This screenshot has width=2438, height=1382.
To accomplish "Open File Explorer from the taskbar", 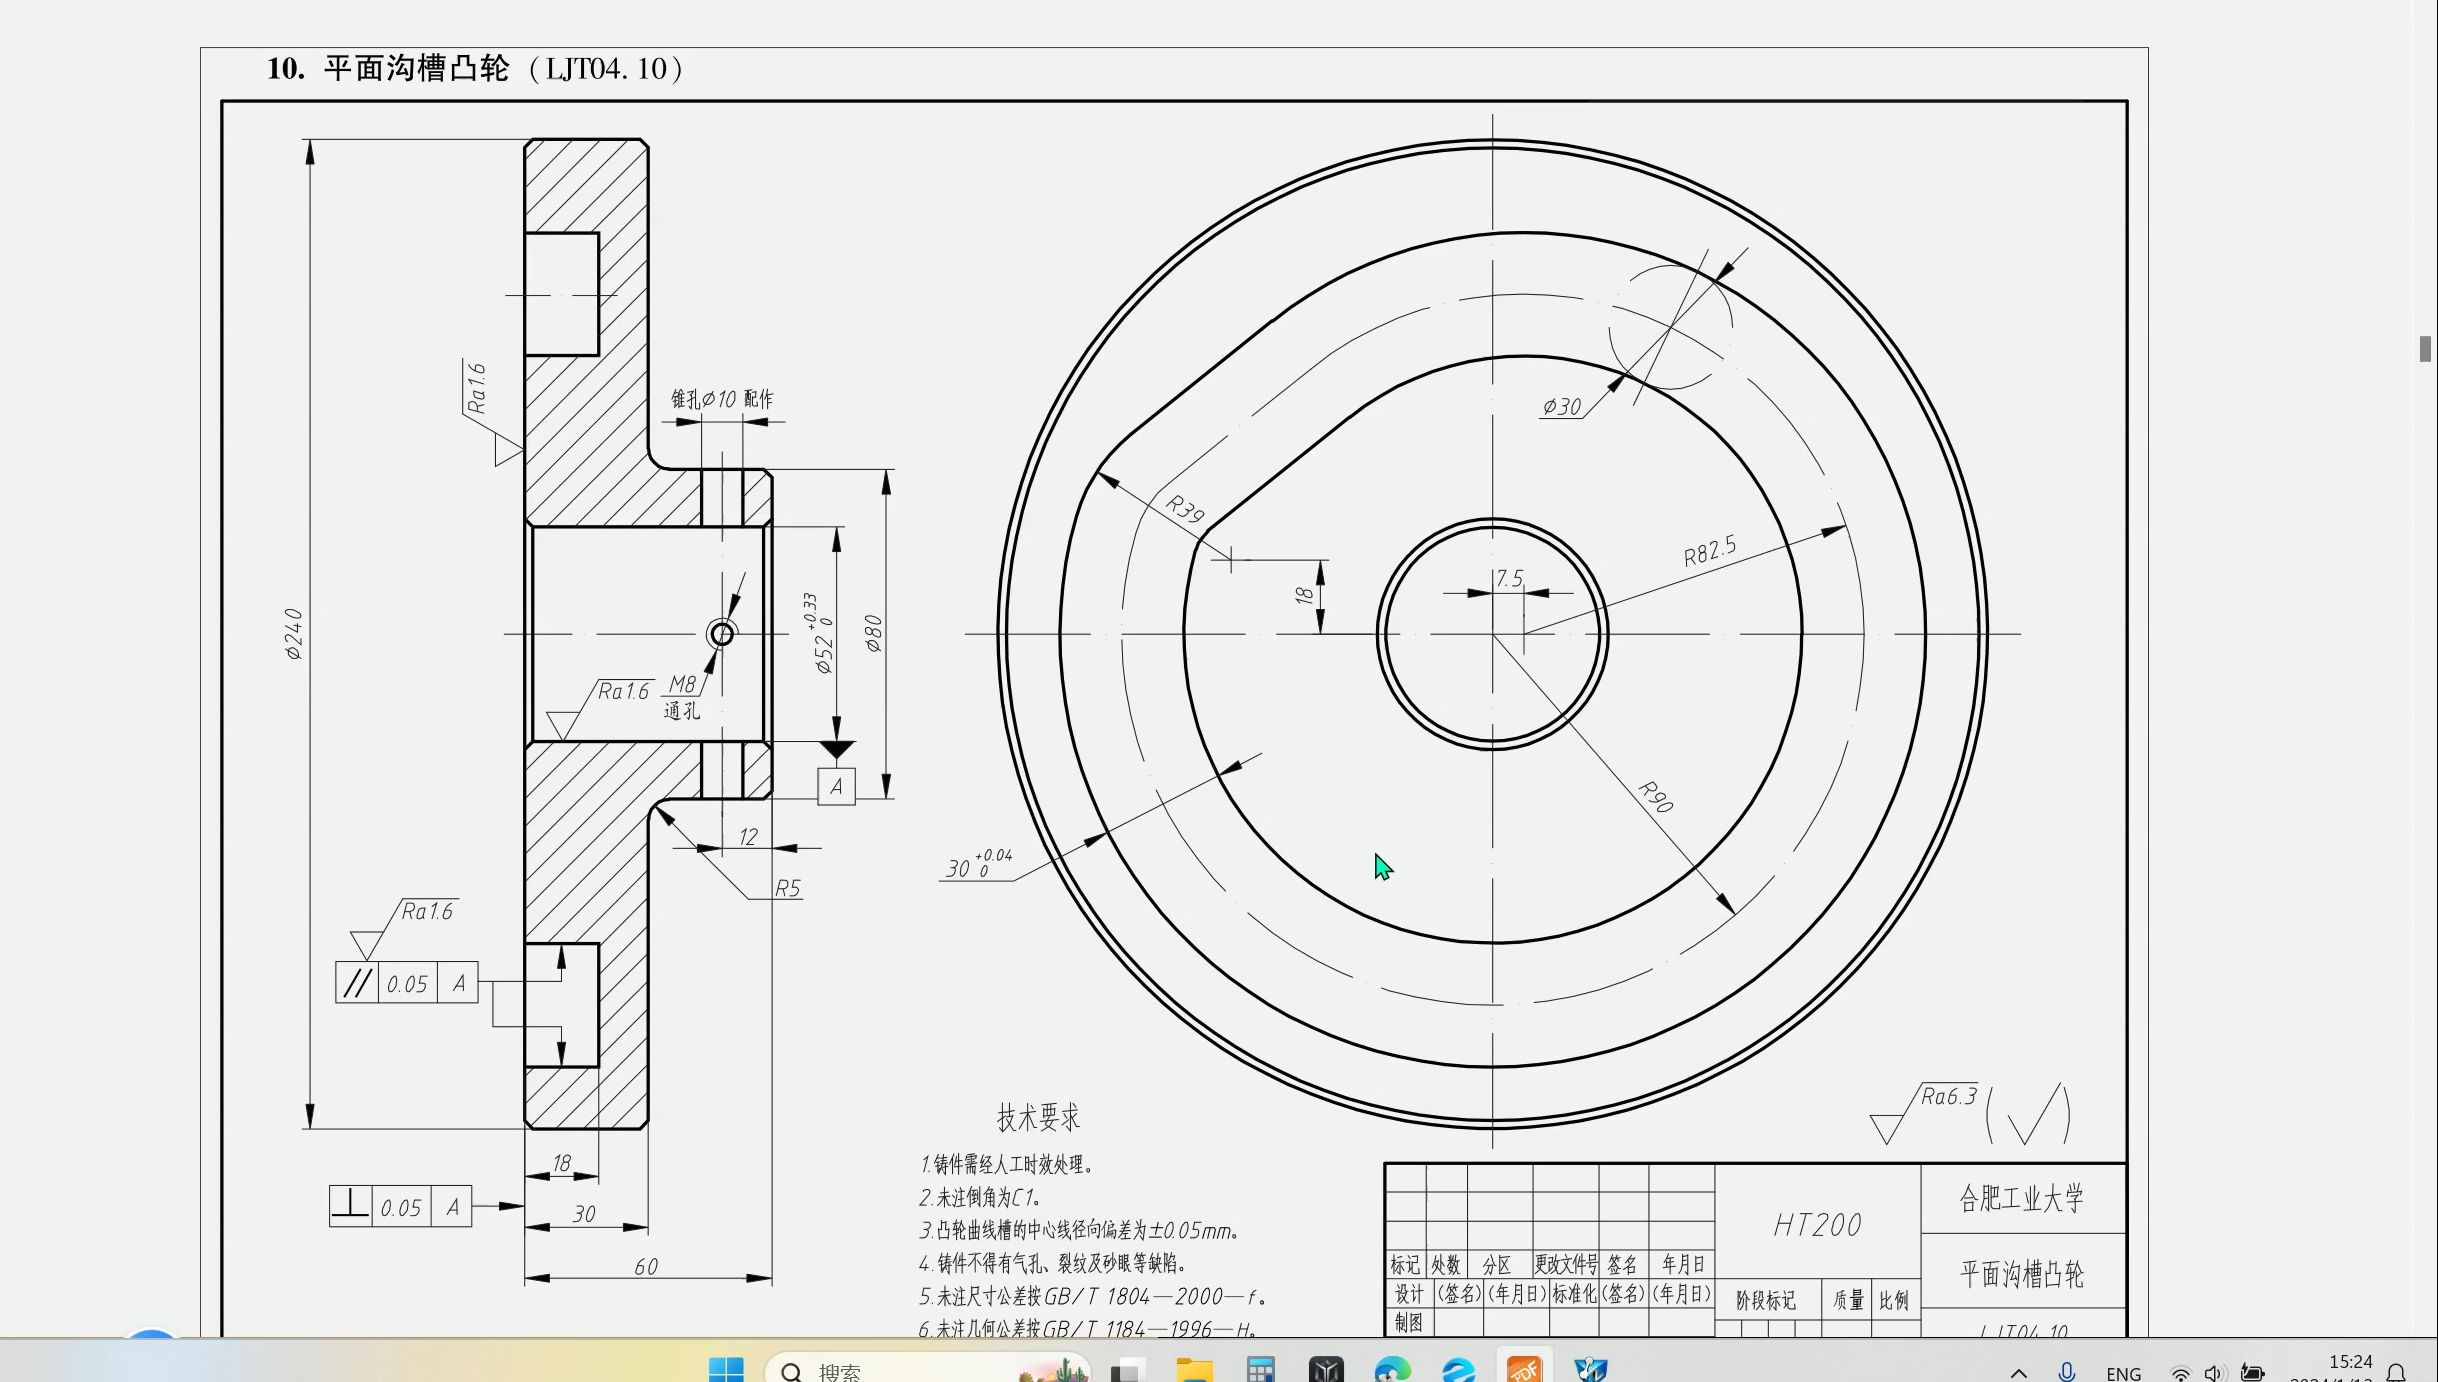I will pos(1194,1370).
